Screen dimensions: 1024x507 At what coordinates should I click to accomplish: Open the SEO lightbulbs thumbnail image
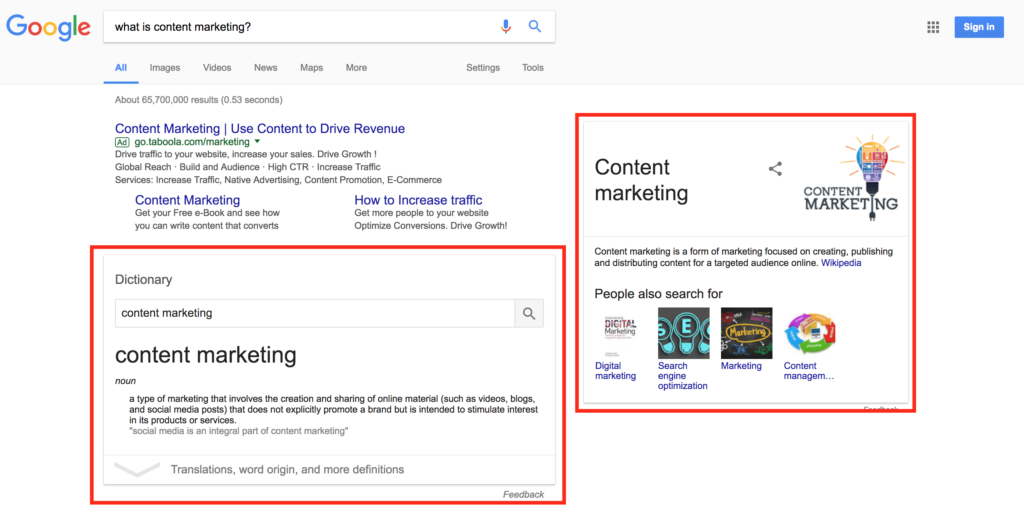683,333
